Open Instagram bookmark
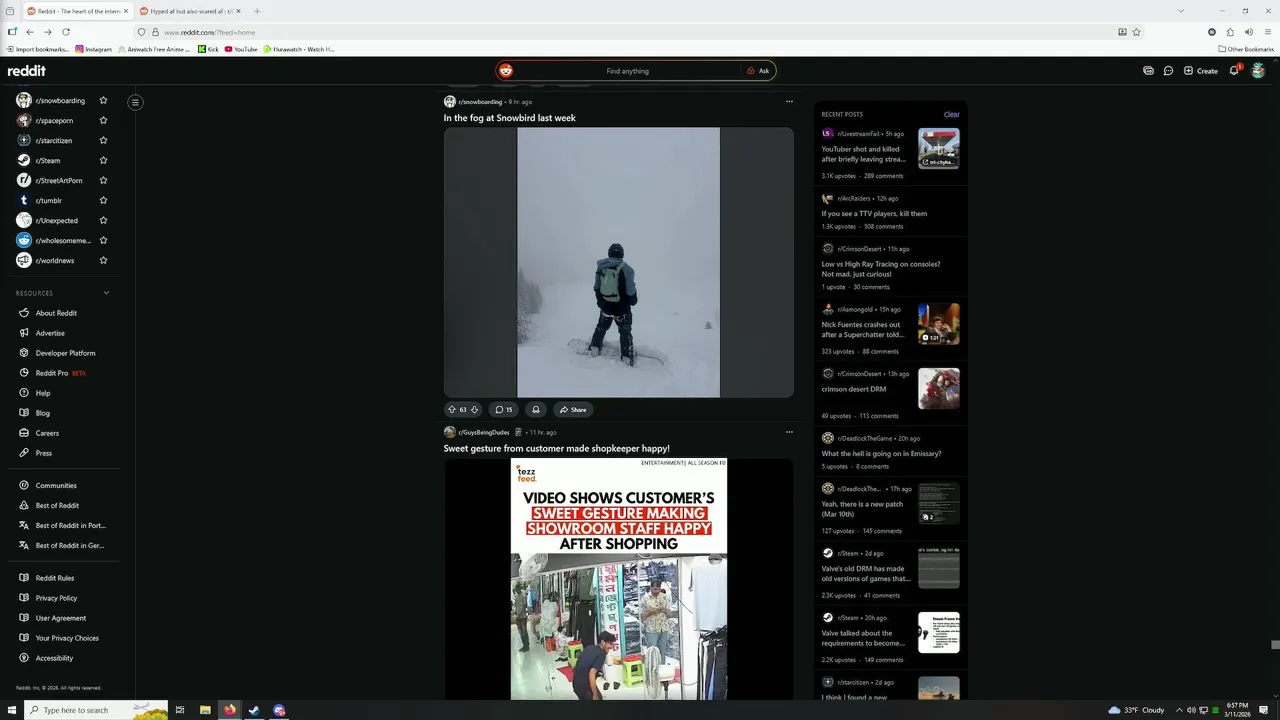Screen dimensions: 1280x720 point(94,49)
